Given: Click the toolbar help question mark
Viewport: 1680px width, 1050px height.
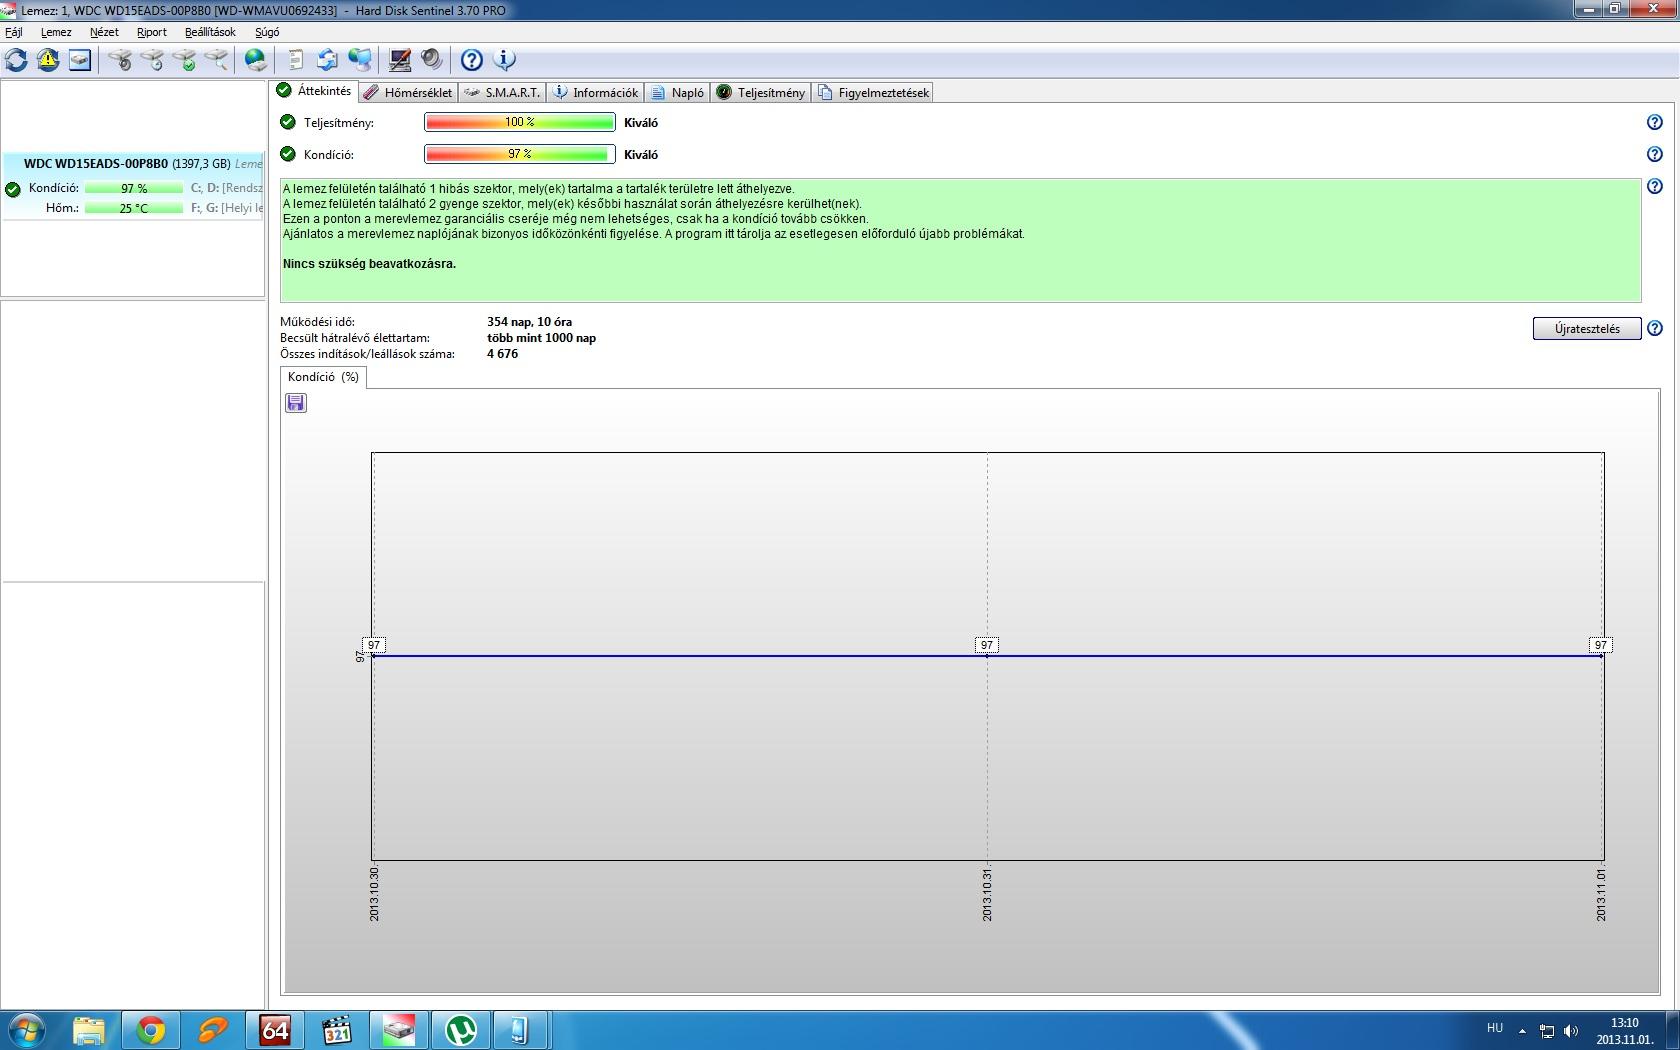Looking at the screenshot, I should [x=472, y=60].
